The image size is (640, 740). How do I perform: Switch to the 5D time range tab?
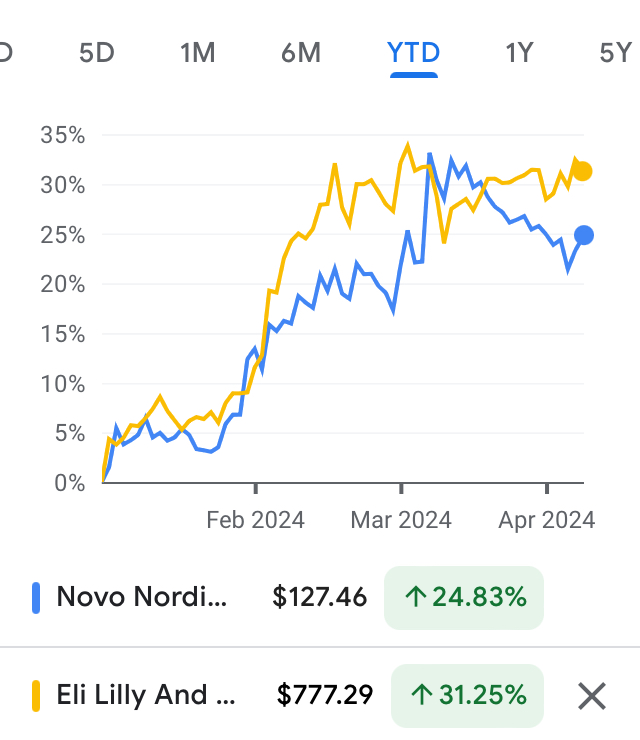pos(97,53)
